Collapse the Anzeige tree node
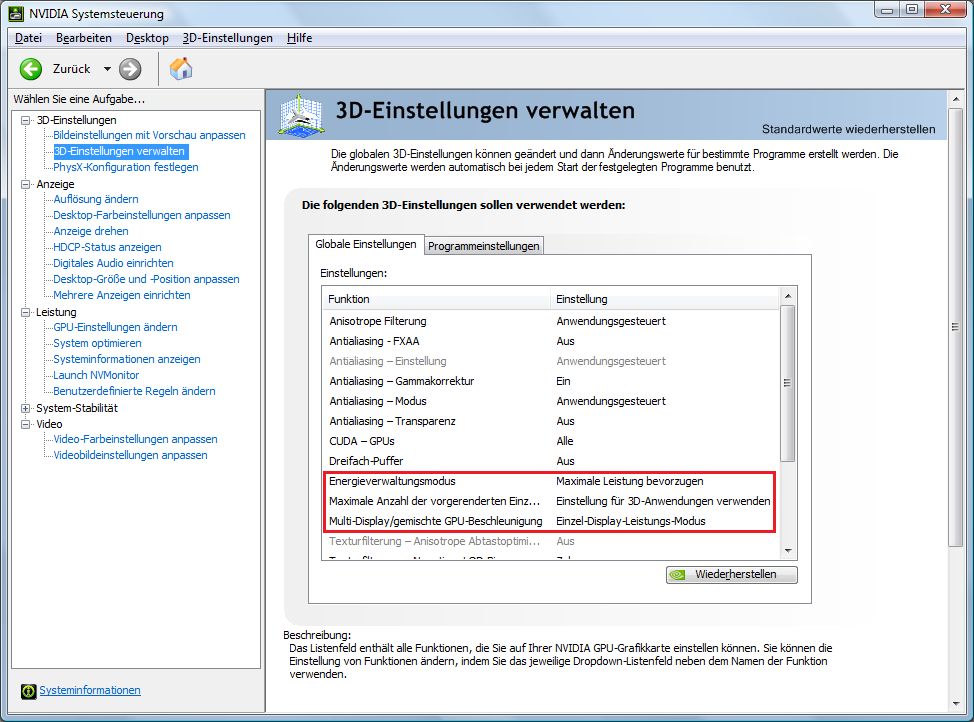This screenshot has width=974, height=722. (x=25, y=184)
